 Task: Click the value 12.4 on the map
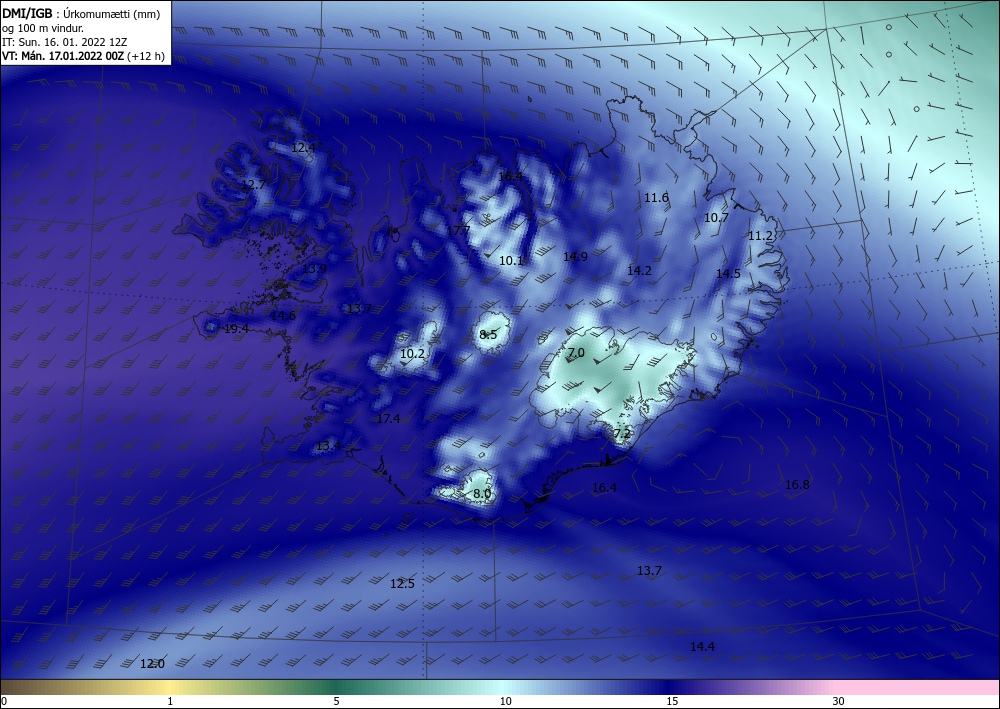[303, 147]
